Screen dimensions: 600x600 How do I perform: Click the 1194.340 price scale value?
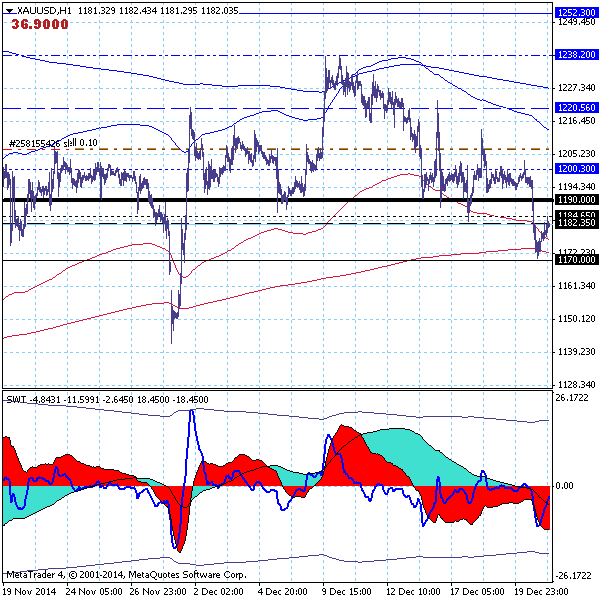[x=576, y=187]
